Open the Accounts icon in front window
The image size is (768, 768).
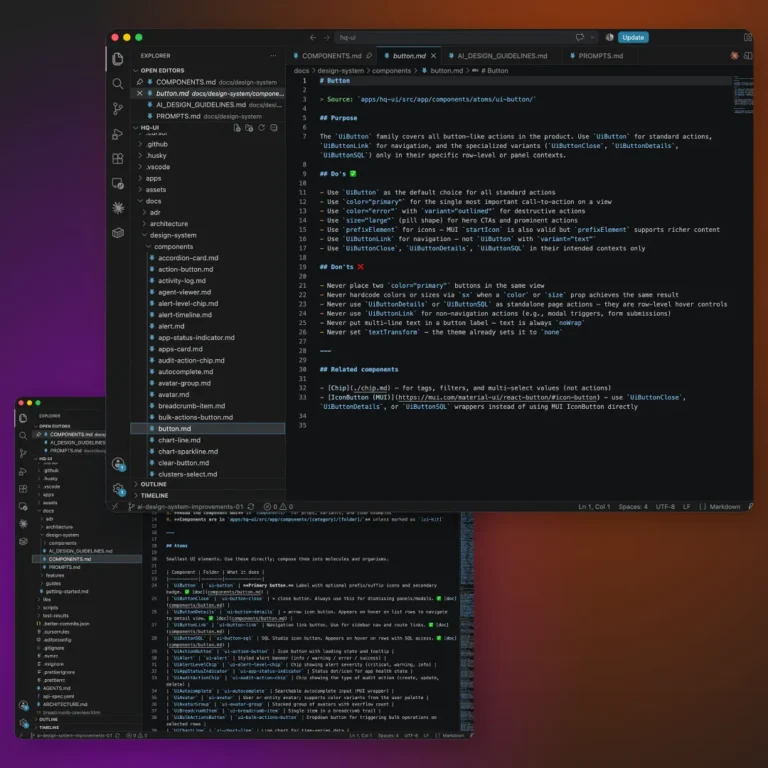coord(118,464)
